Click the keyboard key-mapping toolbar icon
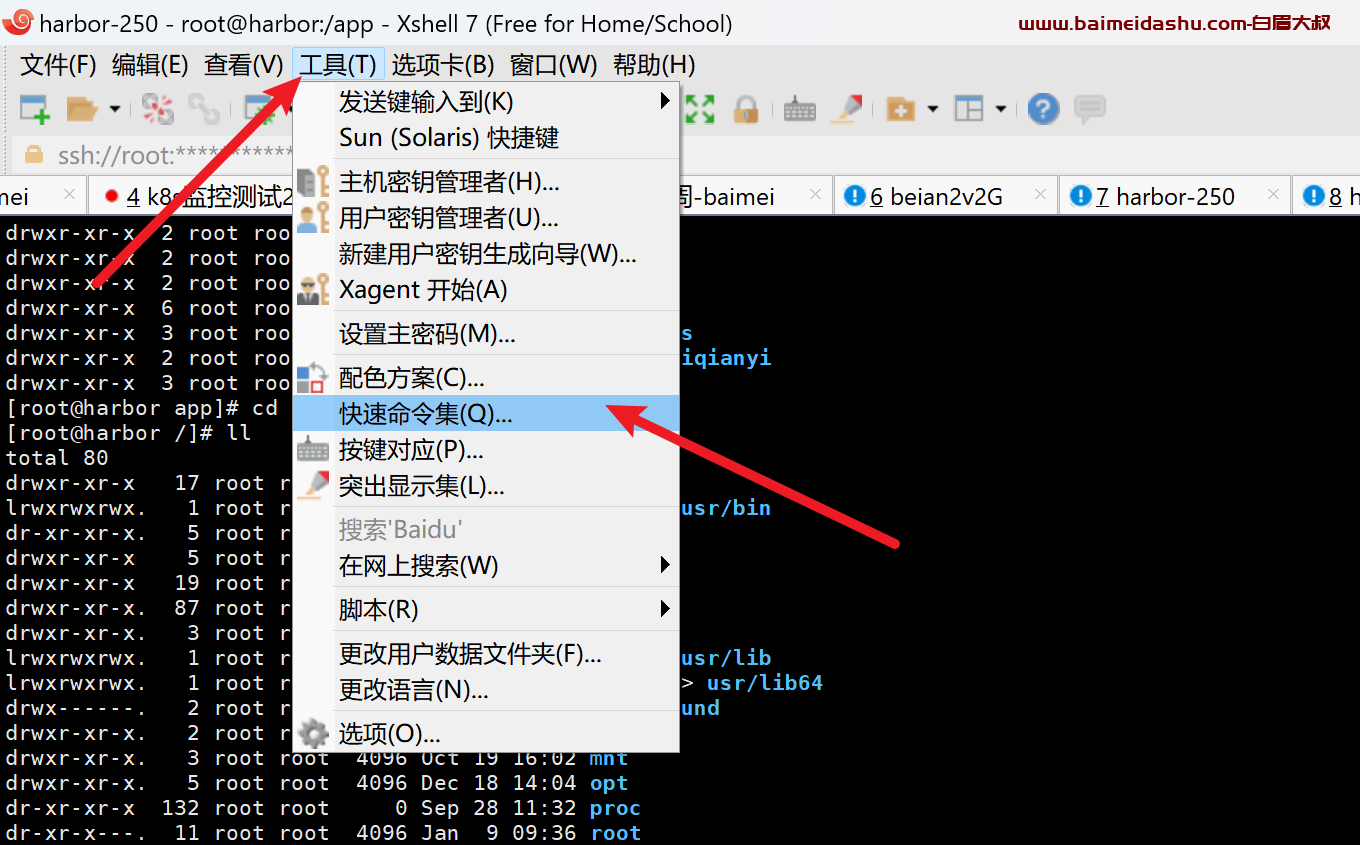This screenshot has width=1360, height=845. (x=800, y=108)
